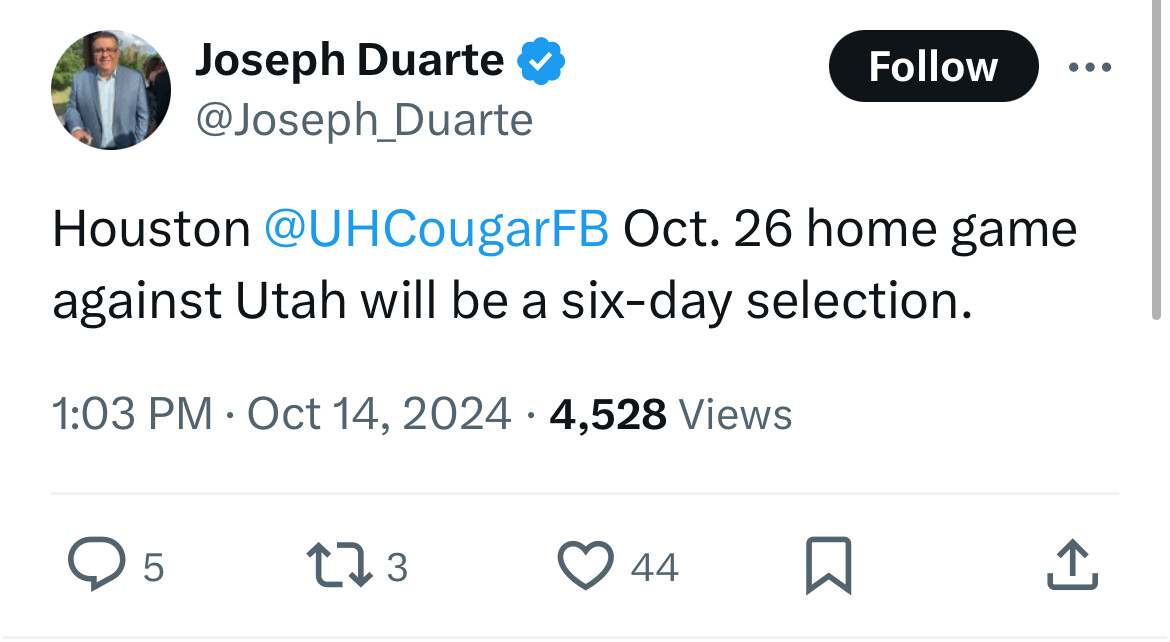
Task: Open the @UHCougarFB mention link
Action: [436, 230]
